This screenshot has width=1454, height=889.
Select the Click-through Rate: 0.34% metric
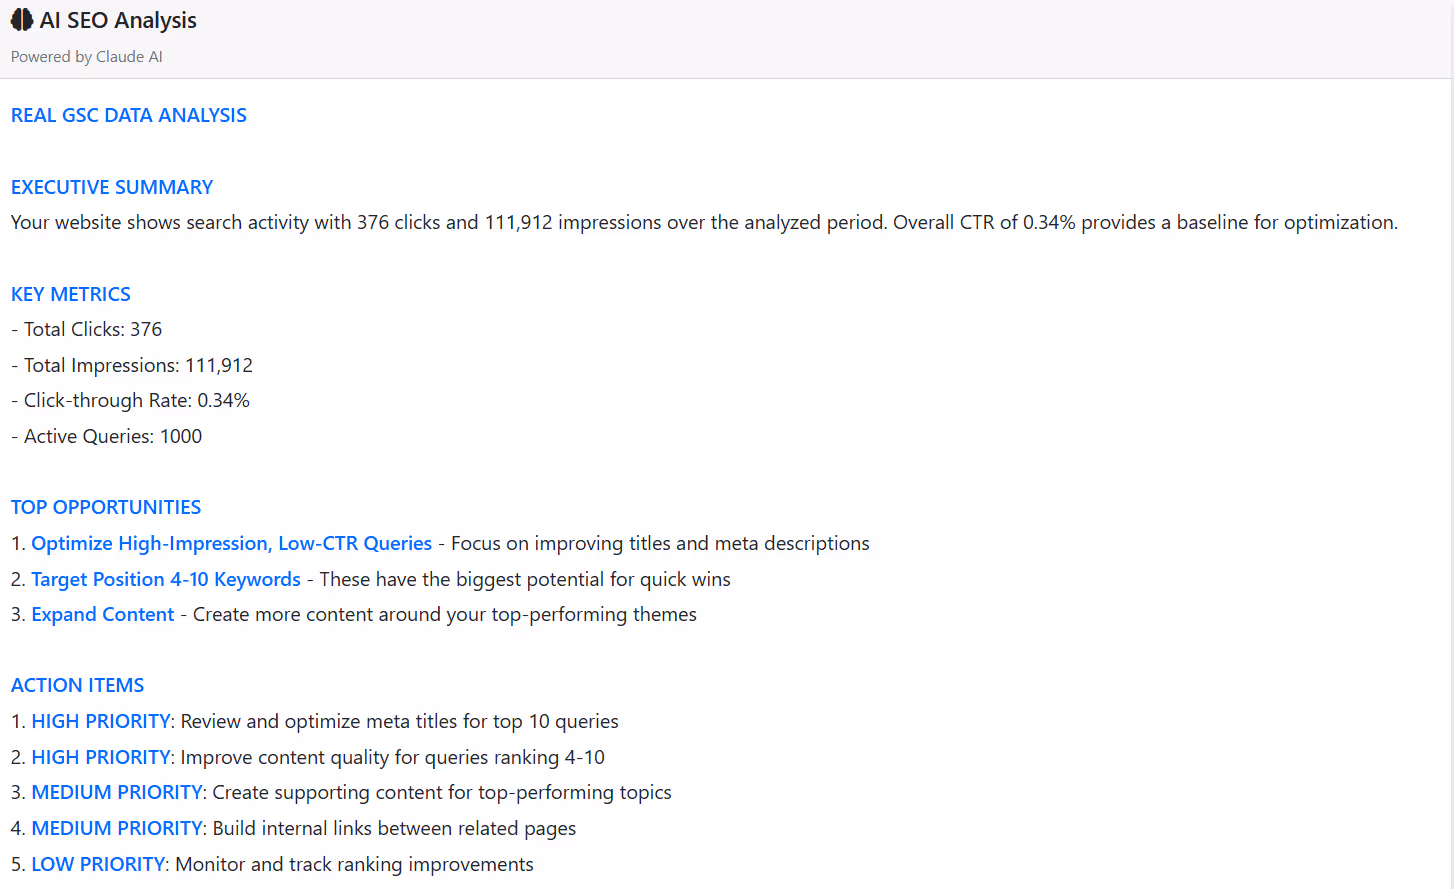130,400
